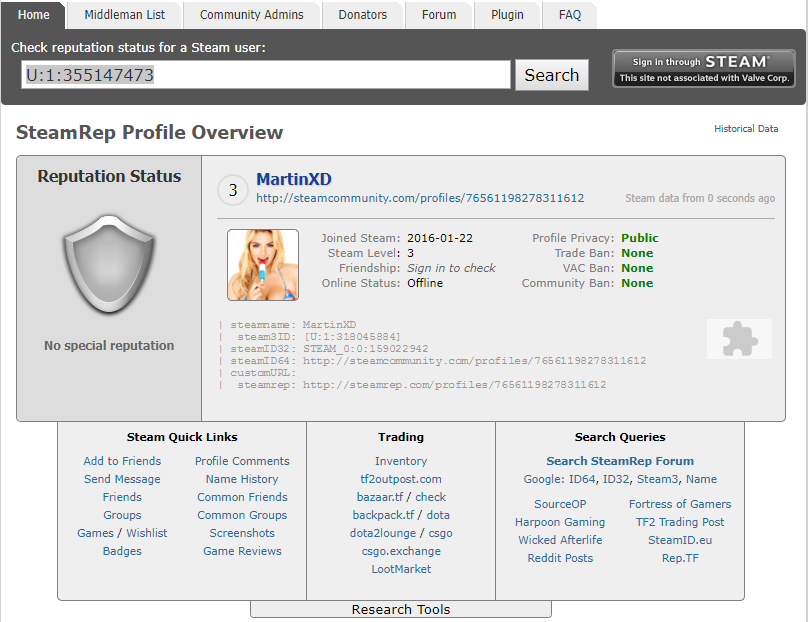Open the Friends quick link
Image resolution: width=808 pixels, height=622 pixels.
point(122,497)
